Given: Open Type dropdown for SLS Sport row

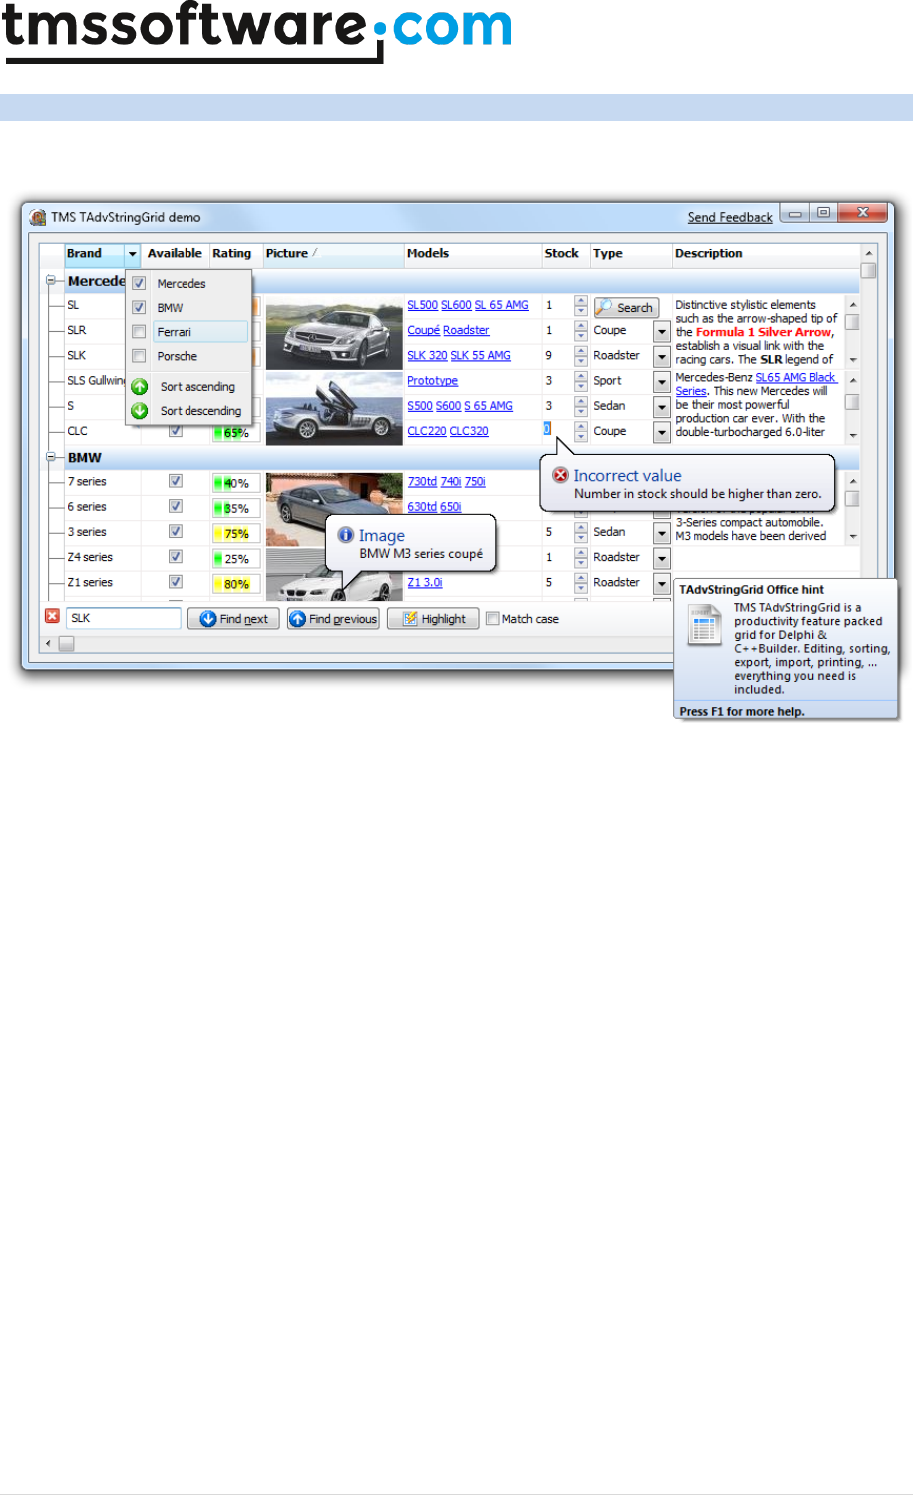Looking at the screenshot, I should point(661,382).
